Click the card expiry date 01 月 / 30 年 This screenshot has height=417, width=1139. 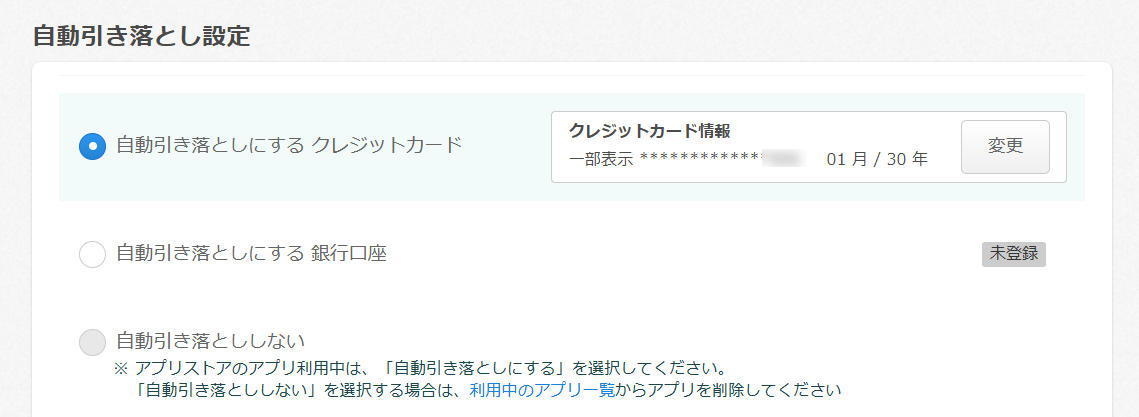877,159
